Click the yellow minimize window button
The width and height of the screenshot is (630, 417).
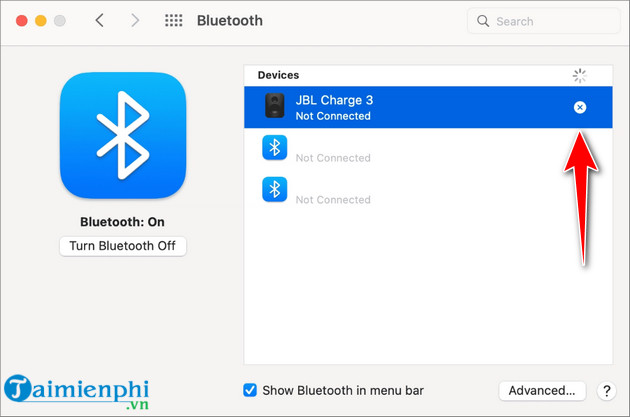pos(41,20)
